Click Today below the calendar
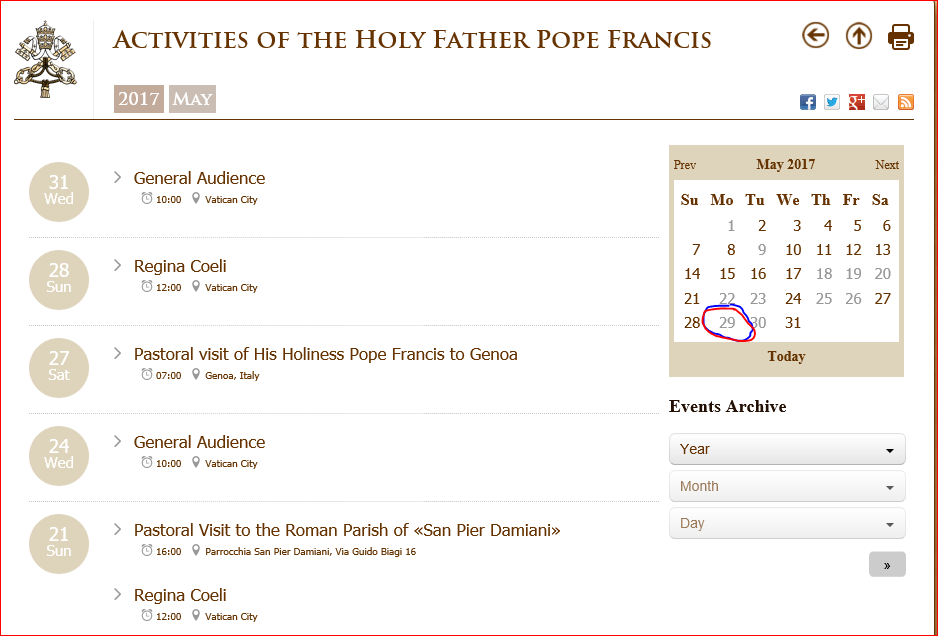 787,357
